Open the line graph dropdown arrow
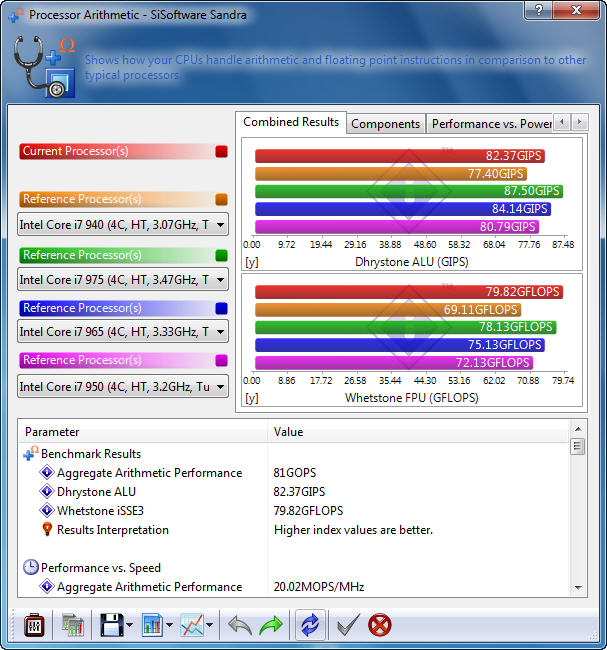This screenshot has width=607, height=650. coord(209,625)
